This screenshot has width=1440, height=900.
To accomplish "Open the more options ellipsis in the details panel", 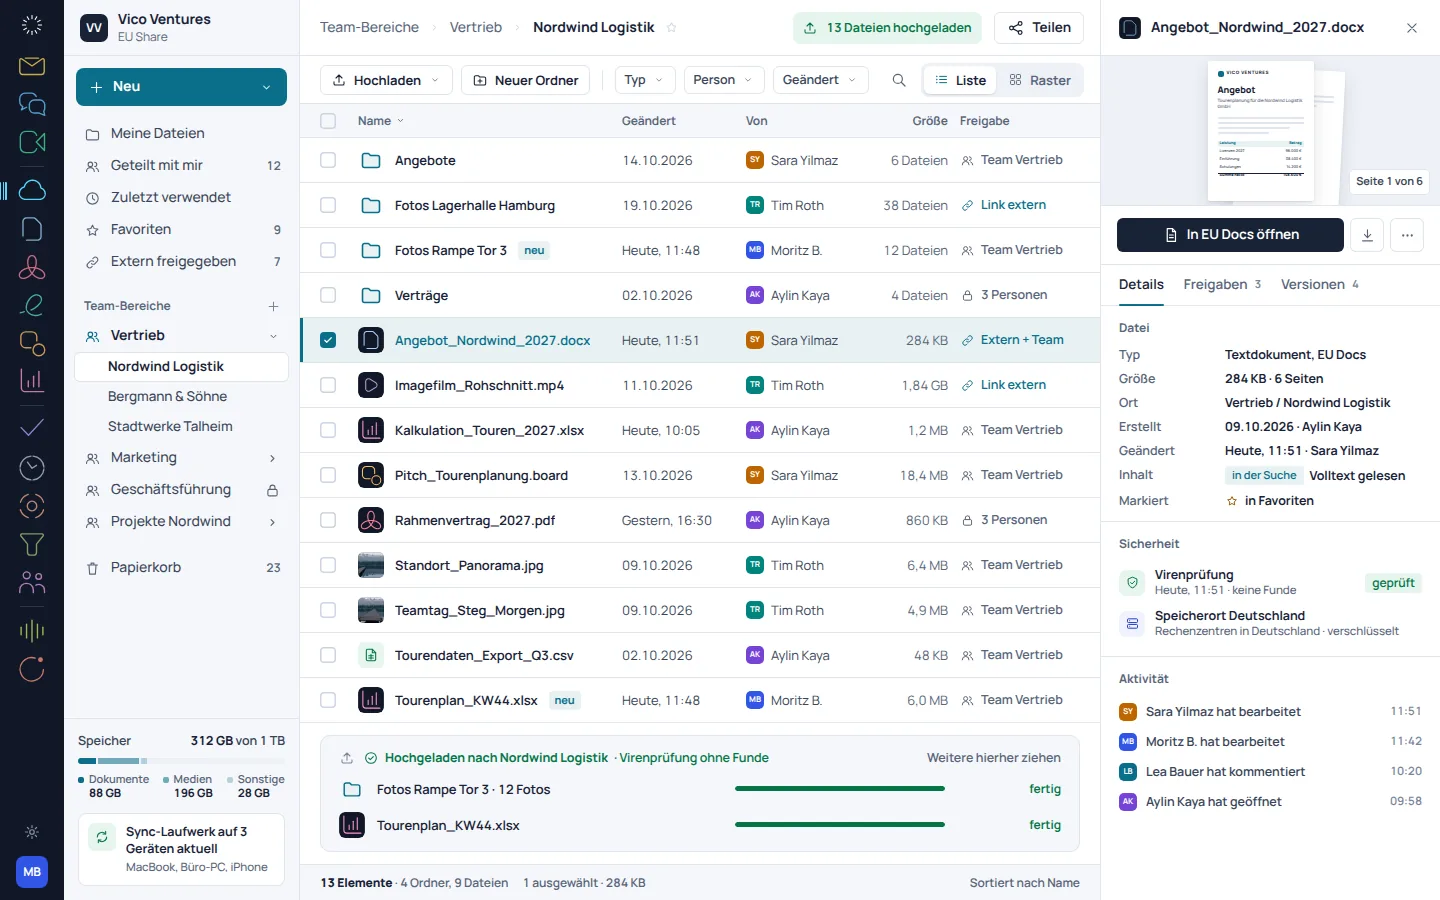I will 1407,235.
